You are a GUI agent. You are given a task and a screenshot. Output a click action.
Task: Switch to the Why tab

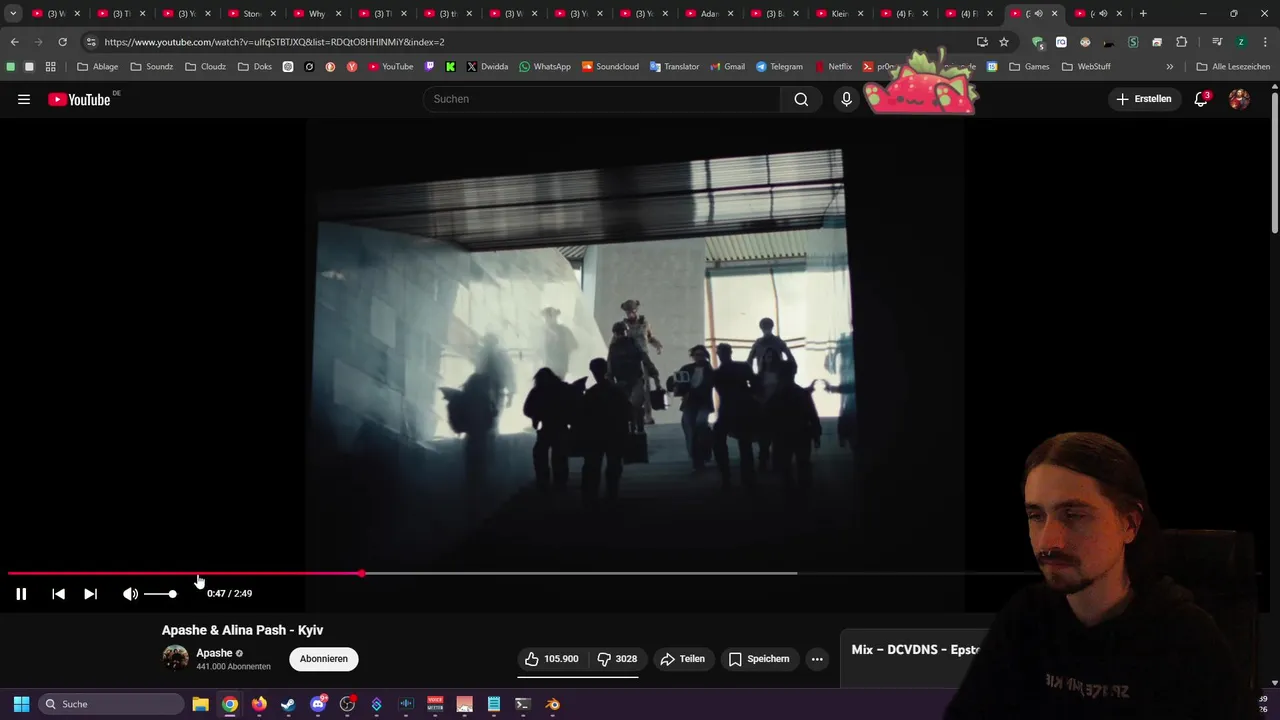pos(317,14)
